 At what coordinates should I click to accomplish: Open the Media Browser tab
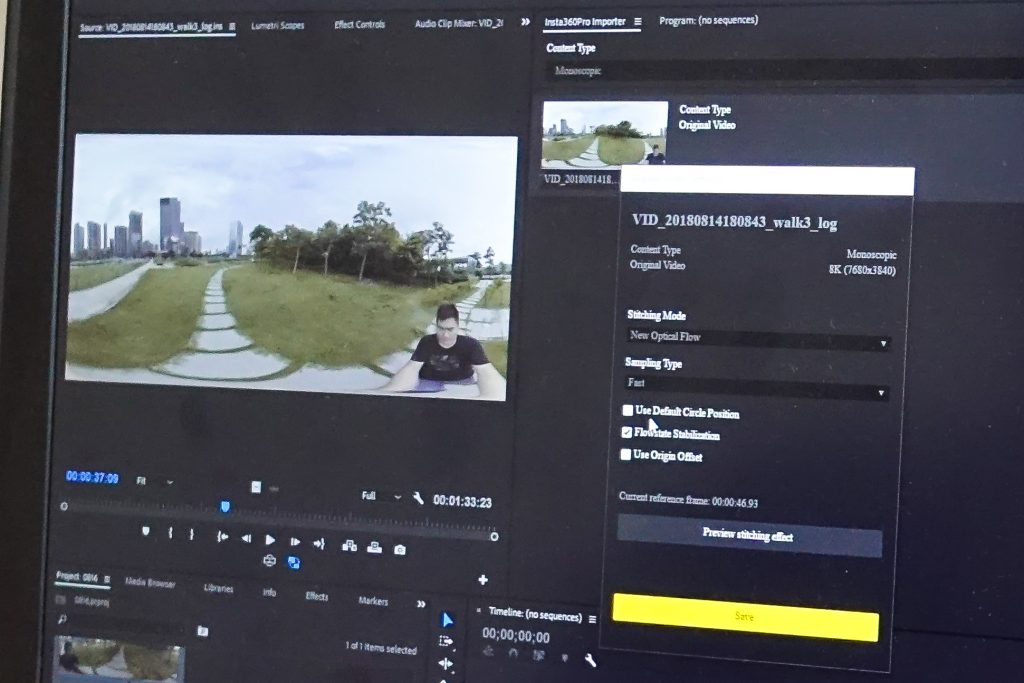(x=150, y=582)
